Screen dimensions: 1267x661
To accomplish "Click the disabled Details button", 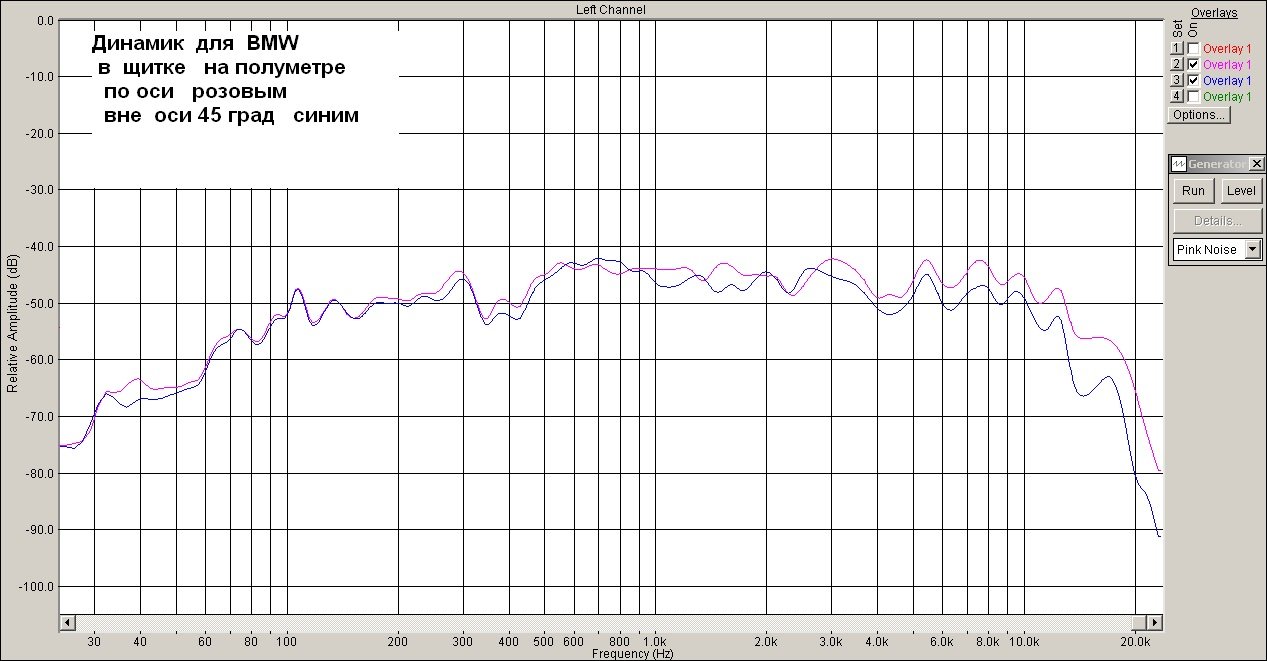I will coord(1217,221).
